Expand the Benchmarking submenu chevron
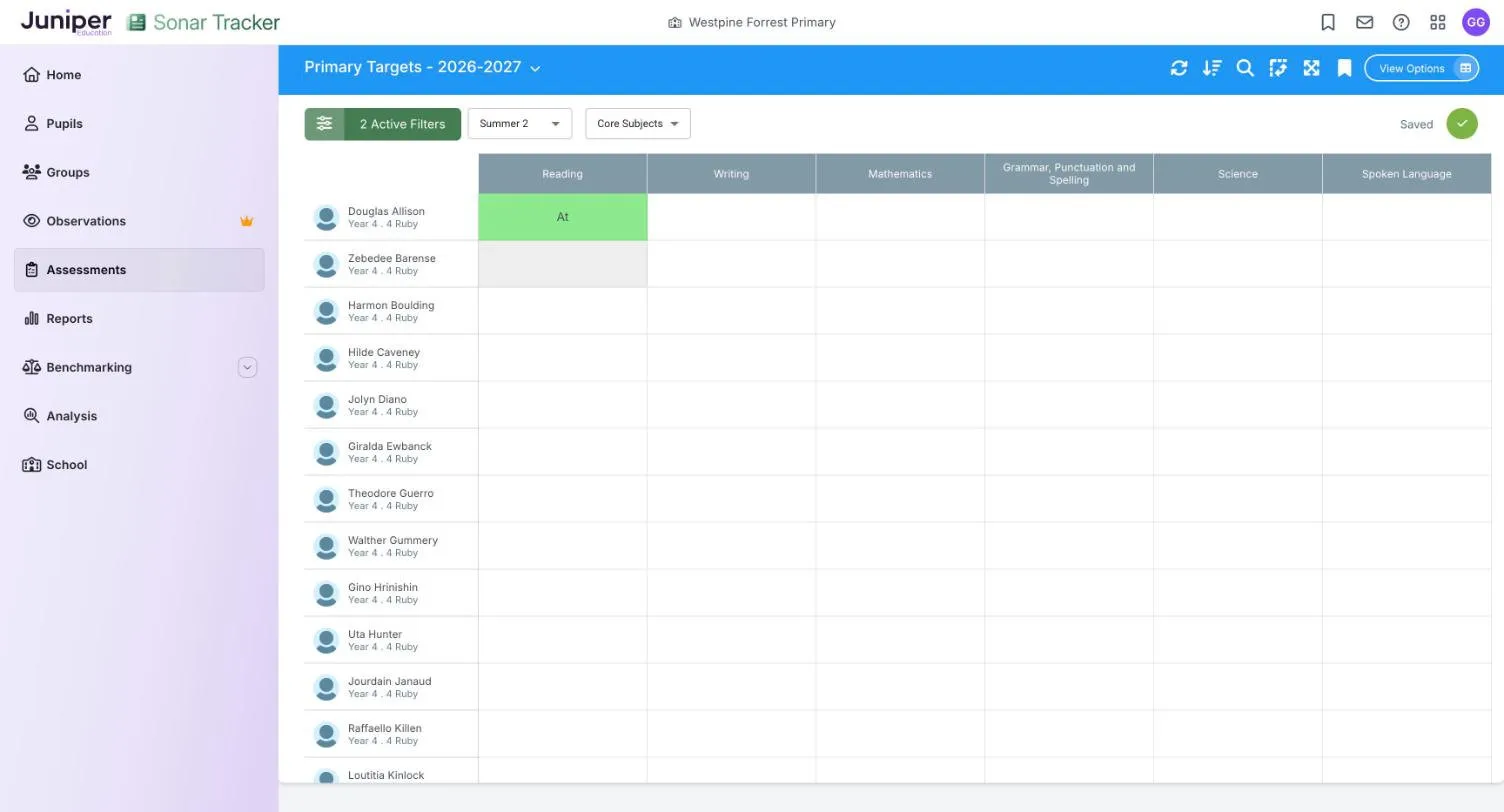This screenshot has height=812, width=1504. [247, 367]
